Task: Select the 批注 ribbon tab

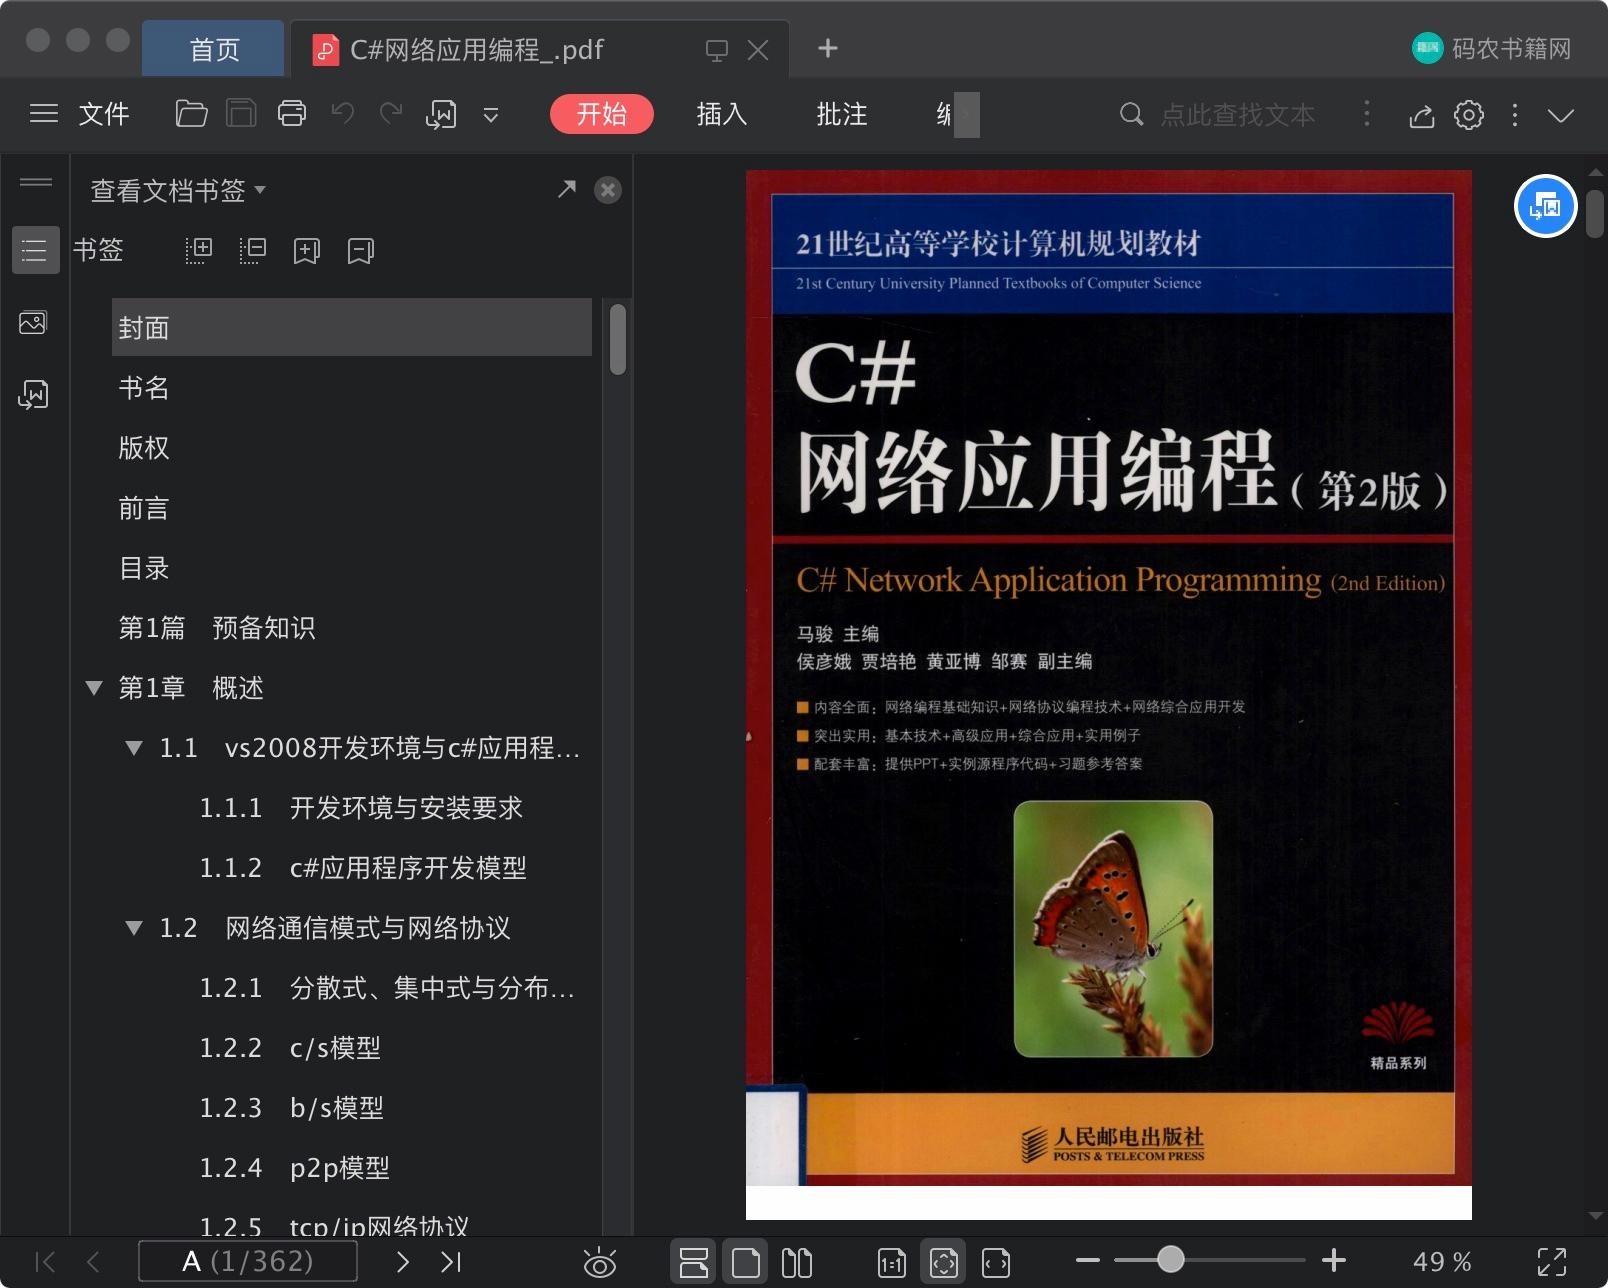Action: point(842,114)
